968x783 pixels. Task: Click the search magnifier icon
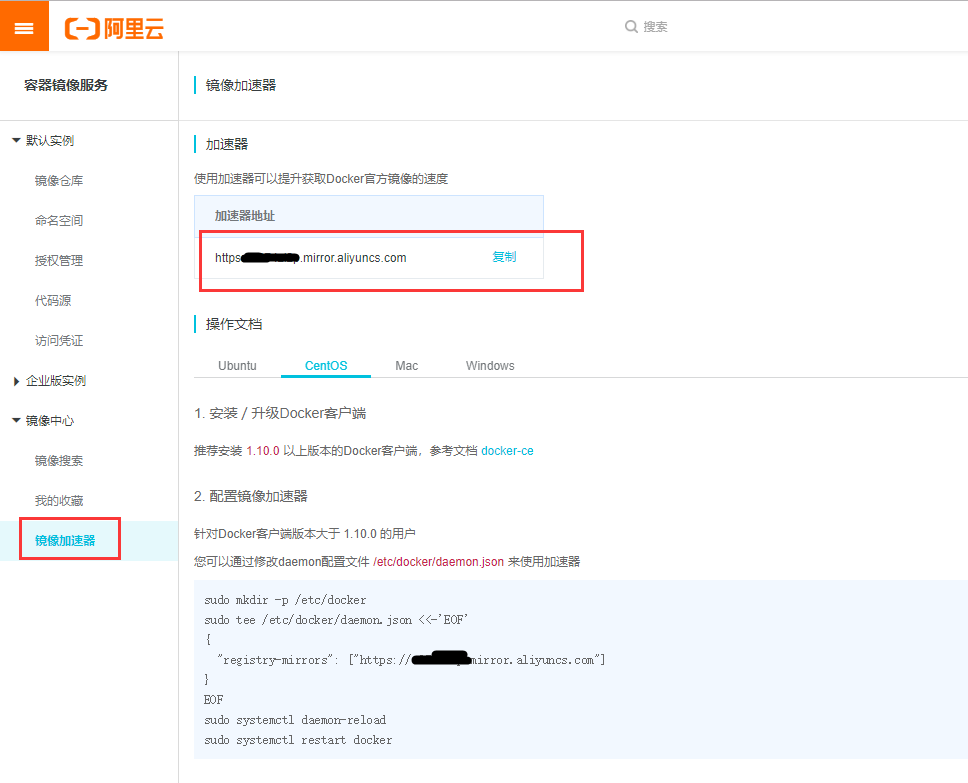(x=631, y=27)
